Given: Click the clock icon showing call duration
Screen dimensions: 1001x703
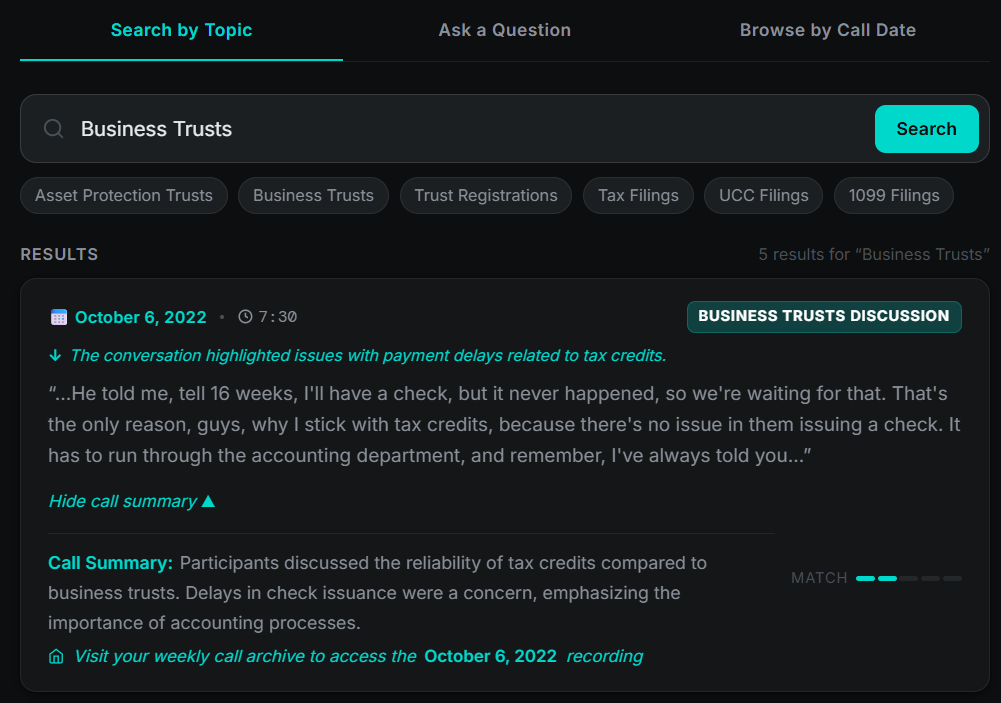Looking at the screenshot, I should pyautogui.click(x=246, y=316).
